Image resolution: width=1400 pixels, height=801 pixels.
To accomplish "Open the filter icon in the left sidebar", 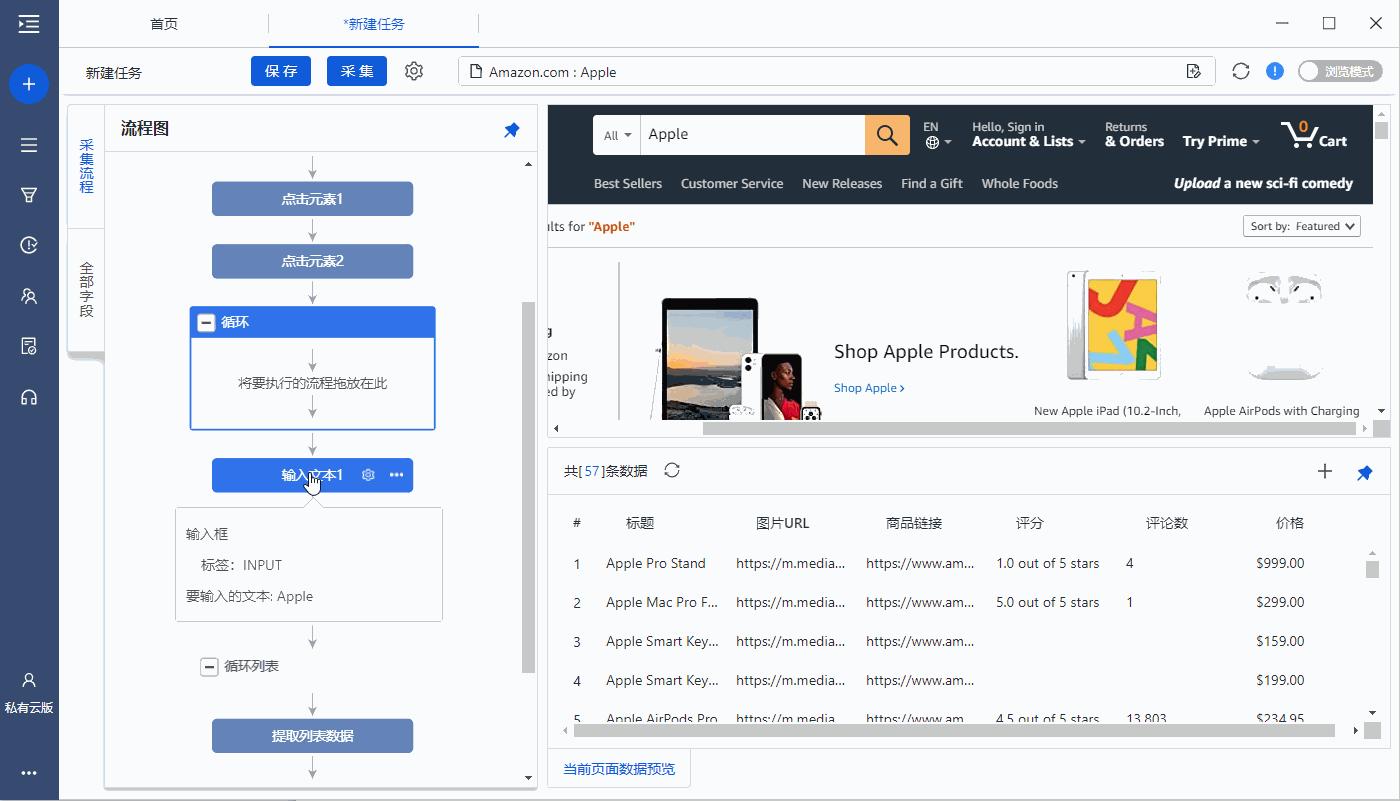I will (29, 195).
